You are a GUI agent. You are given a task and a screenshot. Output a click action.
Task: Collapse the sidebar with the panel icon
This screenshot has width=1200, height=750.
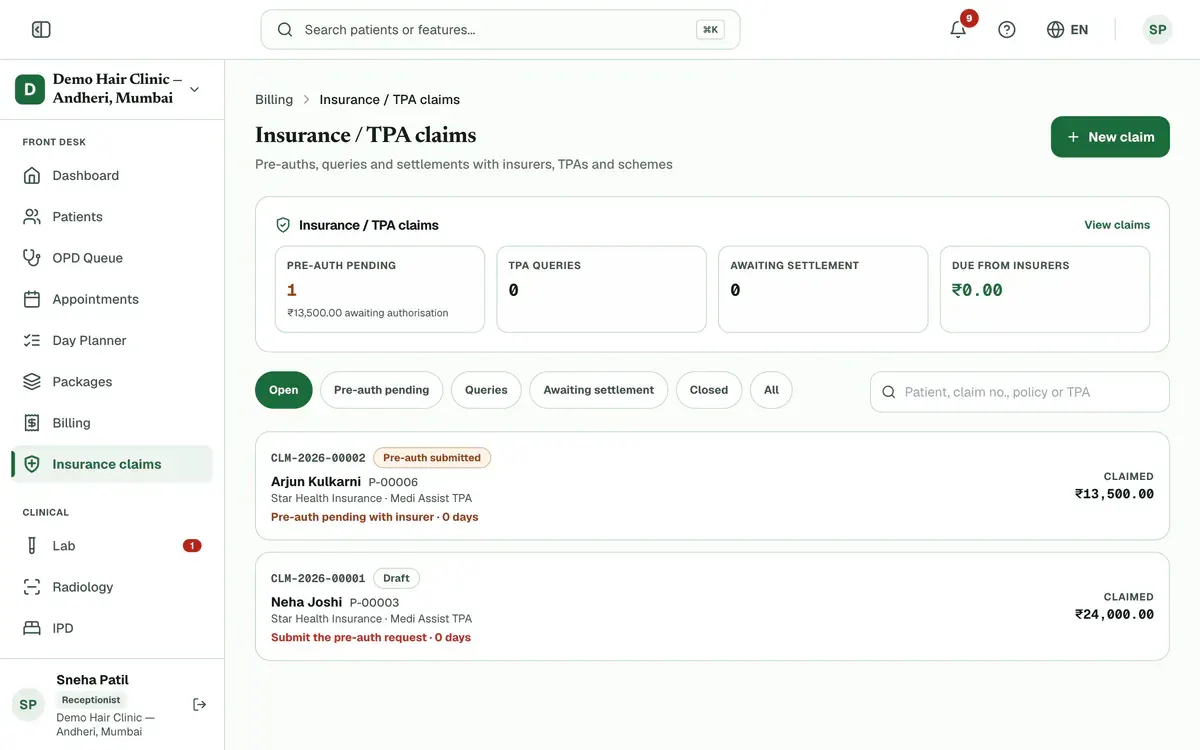[41, 30]
